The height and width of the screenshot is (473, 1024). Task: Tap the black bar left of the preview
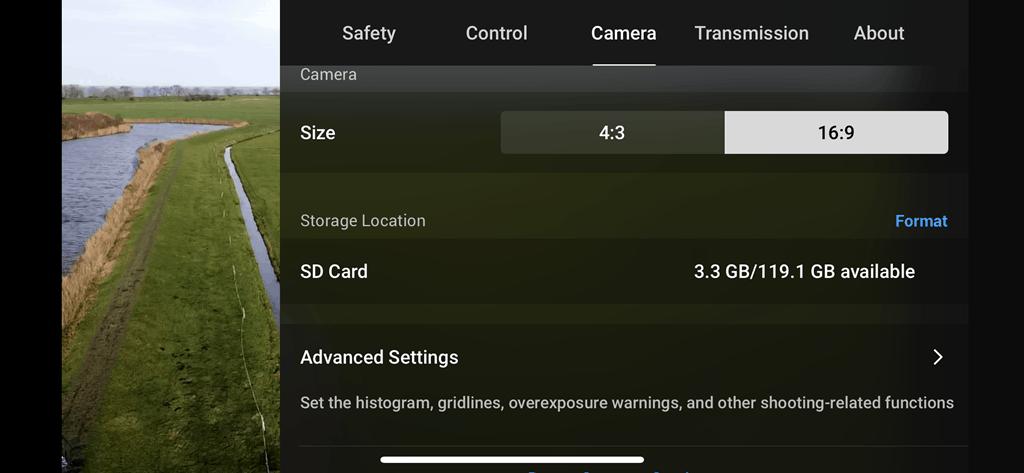pos(30,236)
